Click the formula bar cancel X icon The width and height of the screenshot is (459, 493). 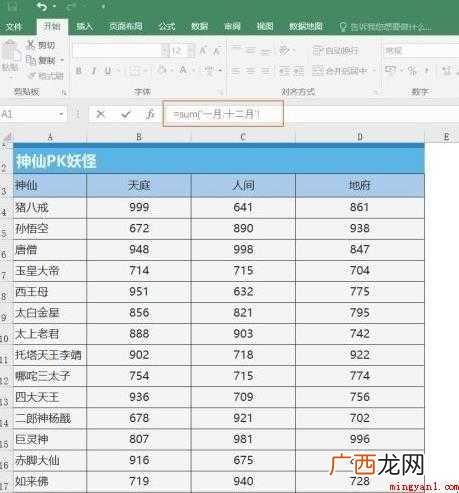pos(100,114)
